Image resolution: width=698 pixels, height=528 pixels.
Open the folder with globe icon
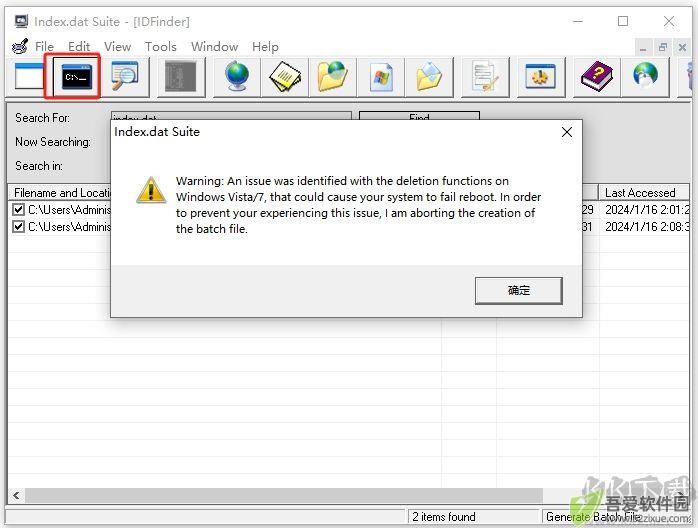(333, 77)
